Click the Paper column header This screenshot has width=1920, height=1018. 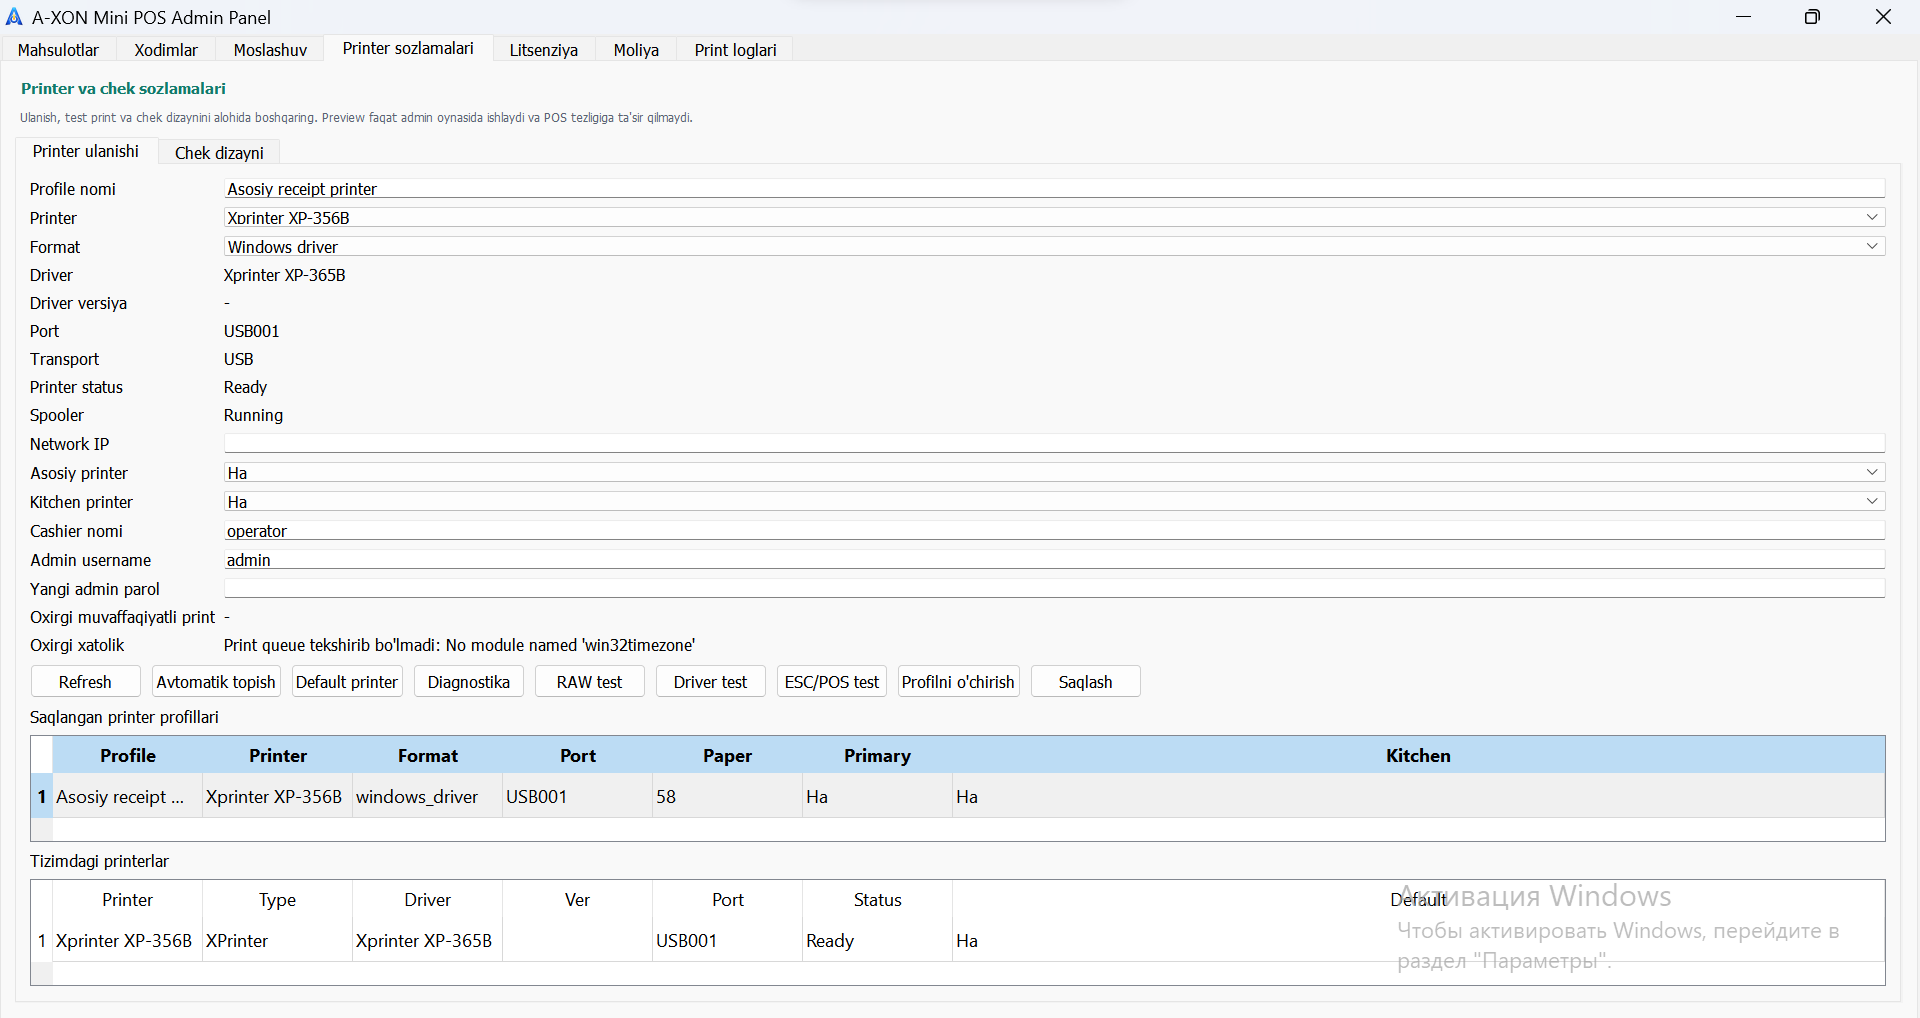[x=727, y=756]
